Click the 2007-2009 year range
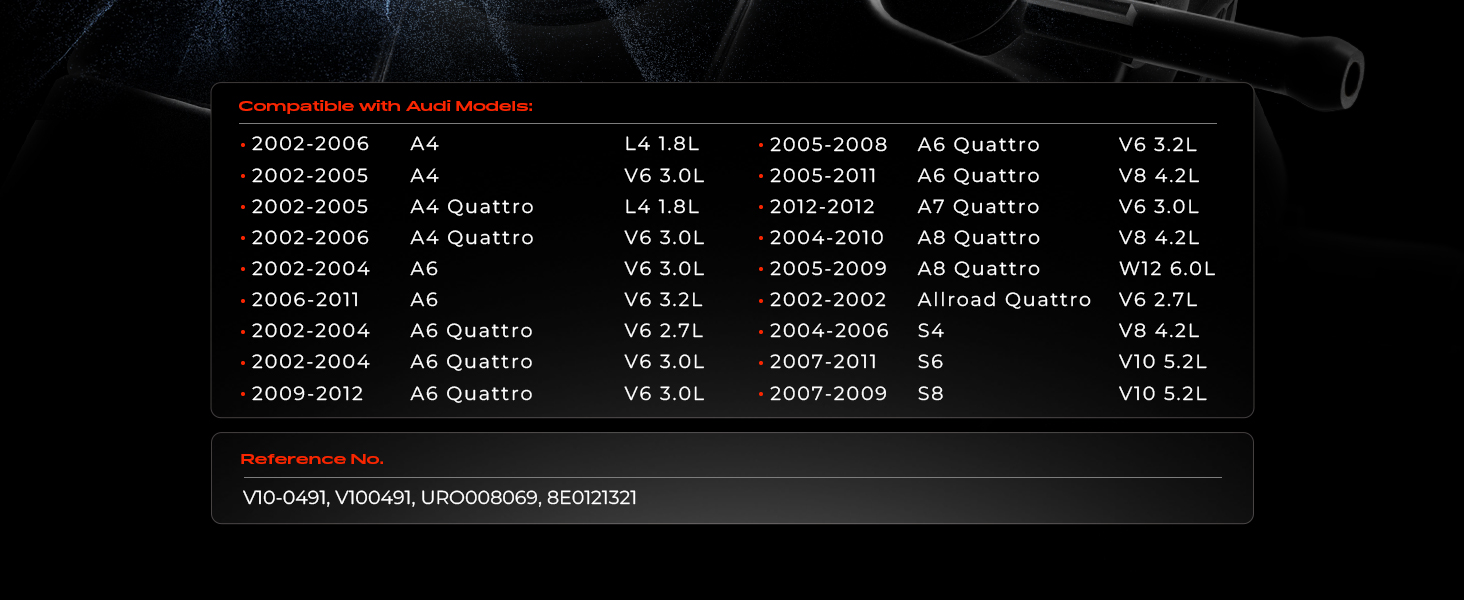The height and width of the screenshot is (600, 1464). 828,394
